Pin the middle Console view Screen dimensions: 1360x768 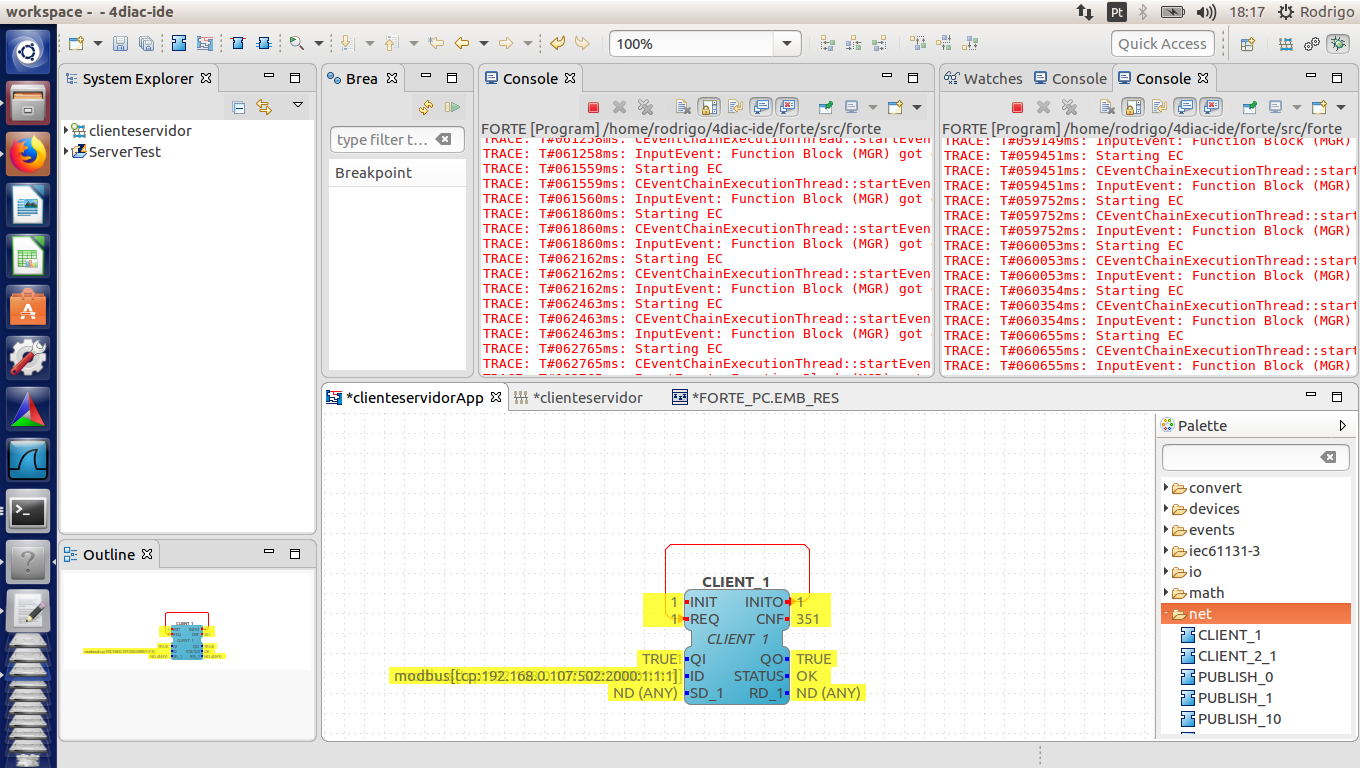826,107
